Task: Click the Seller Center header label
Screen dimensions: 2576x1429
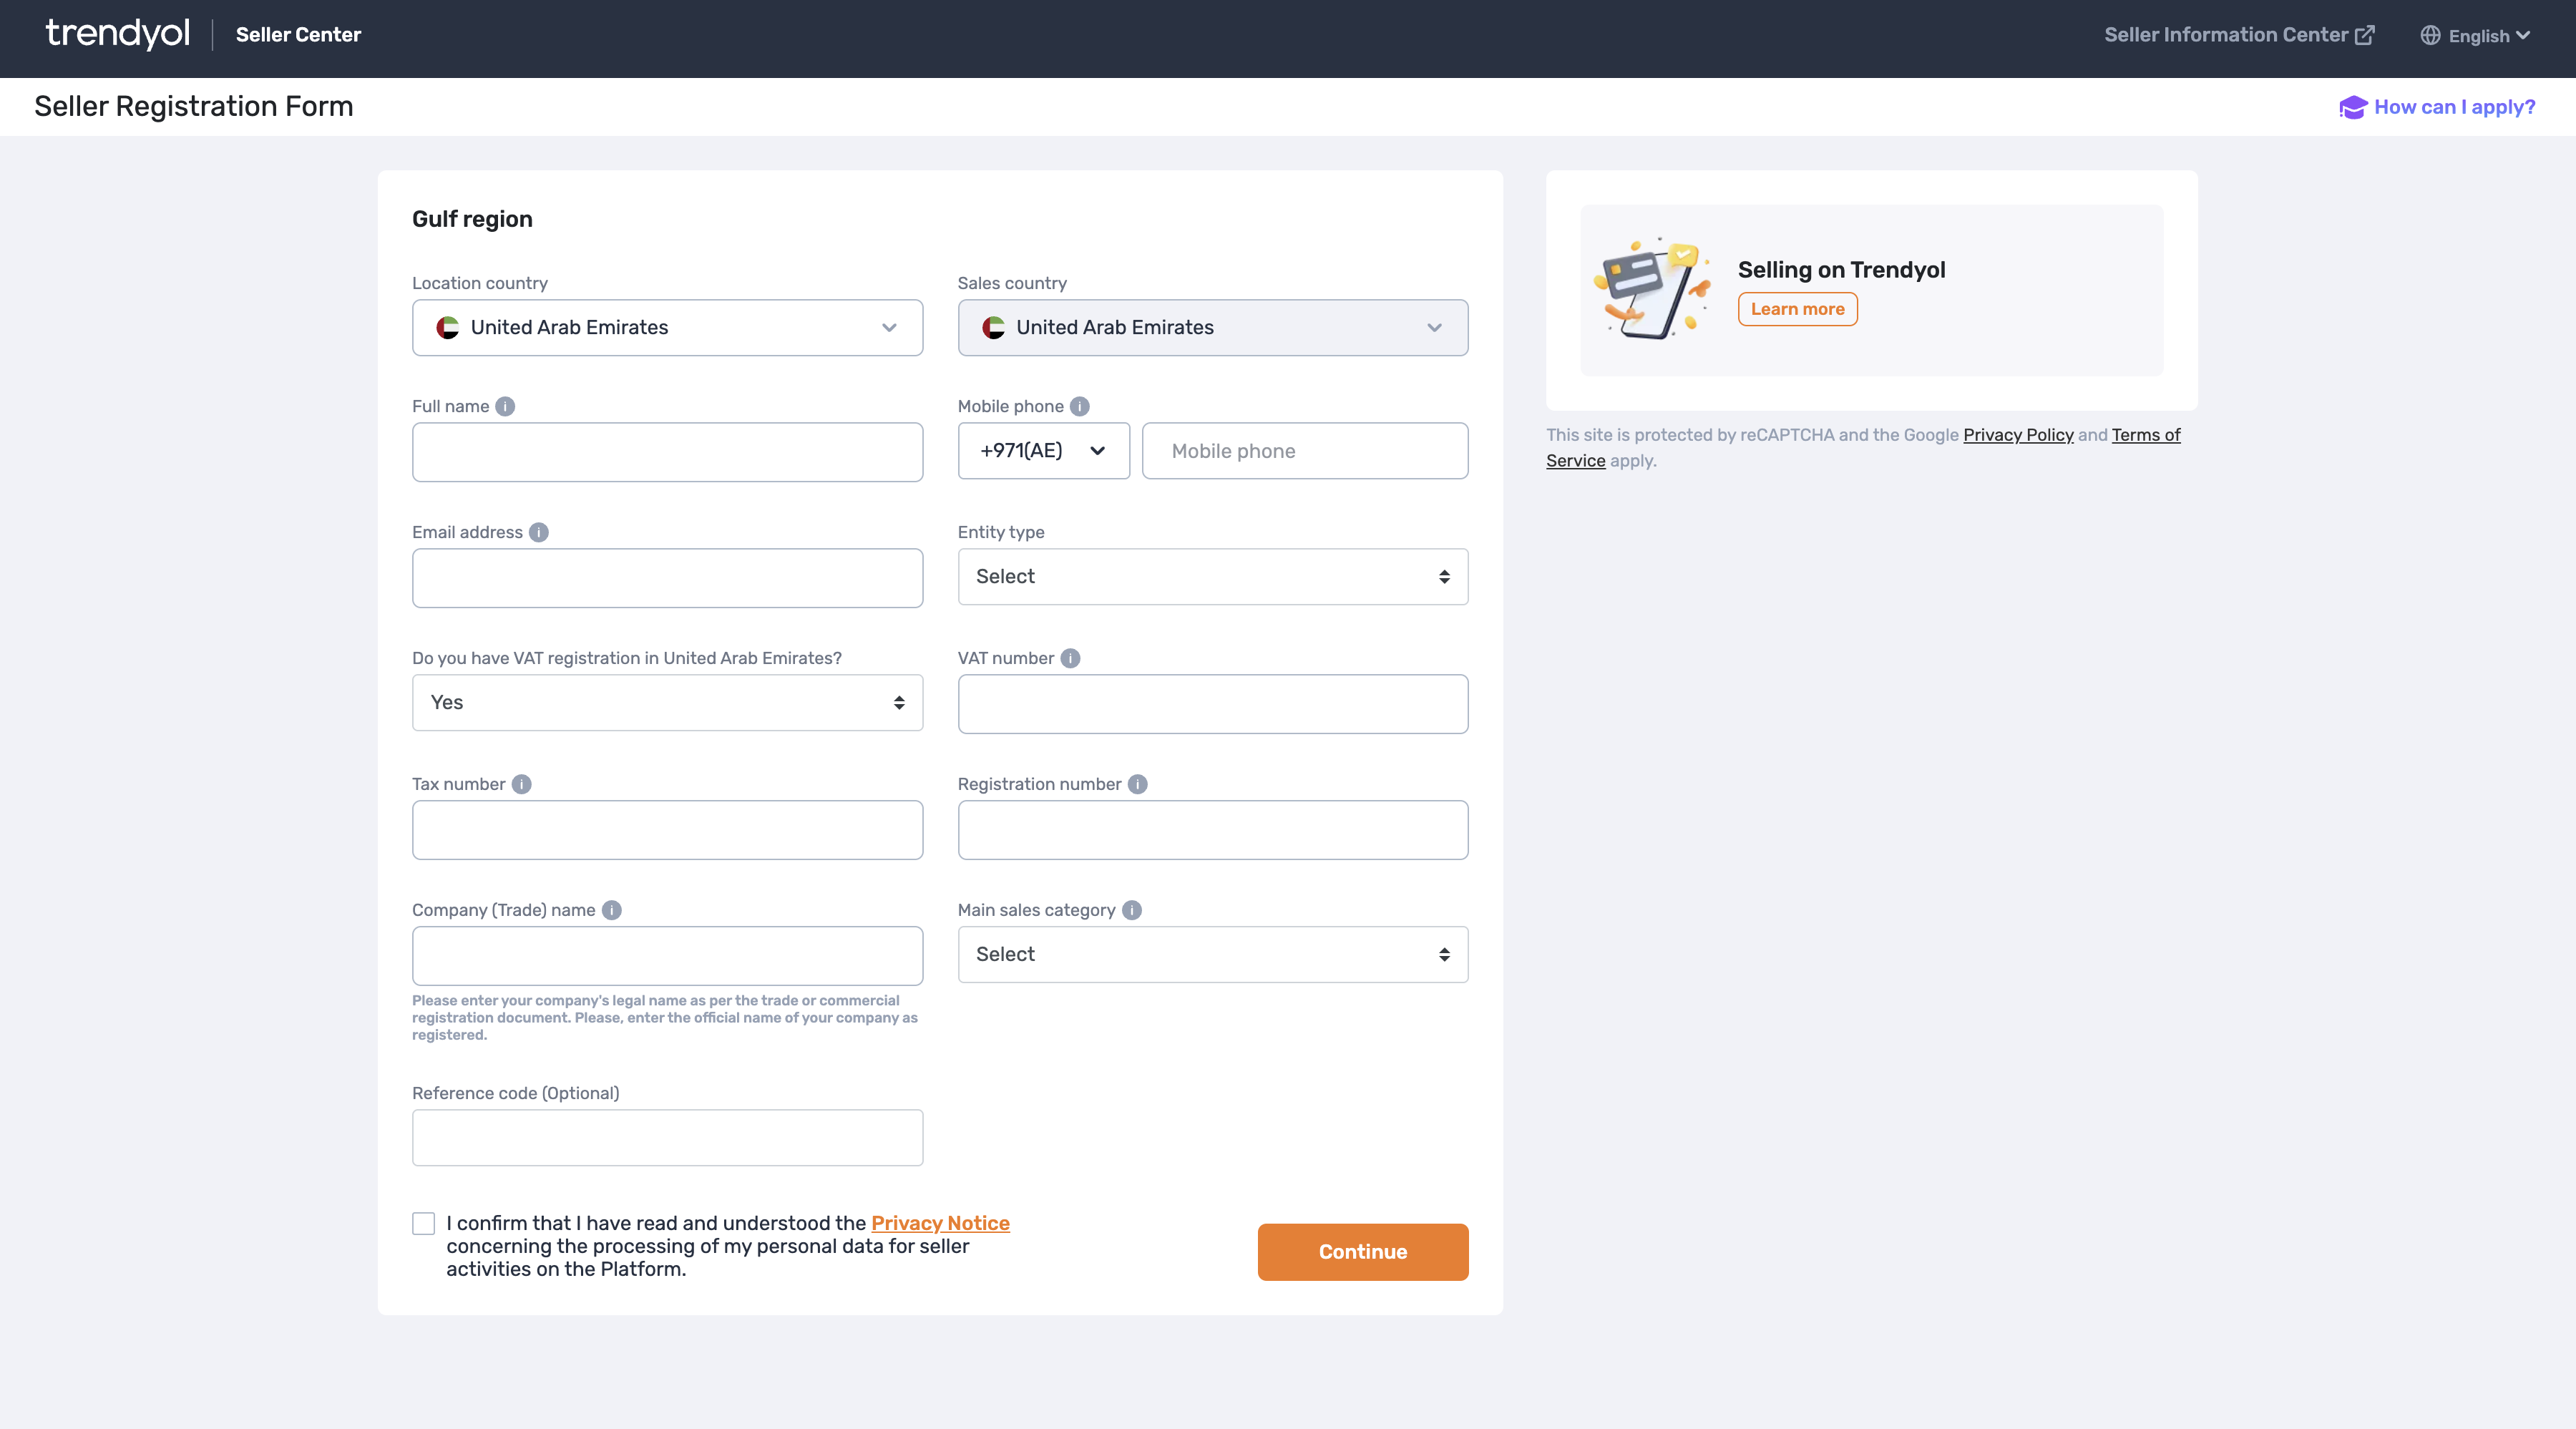Action: coord(298,34)
